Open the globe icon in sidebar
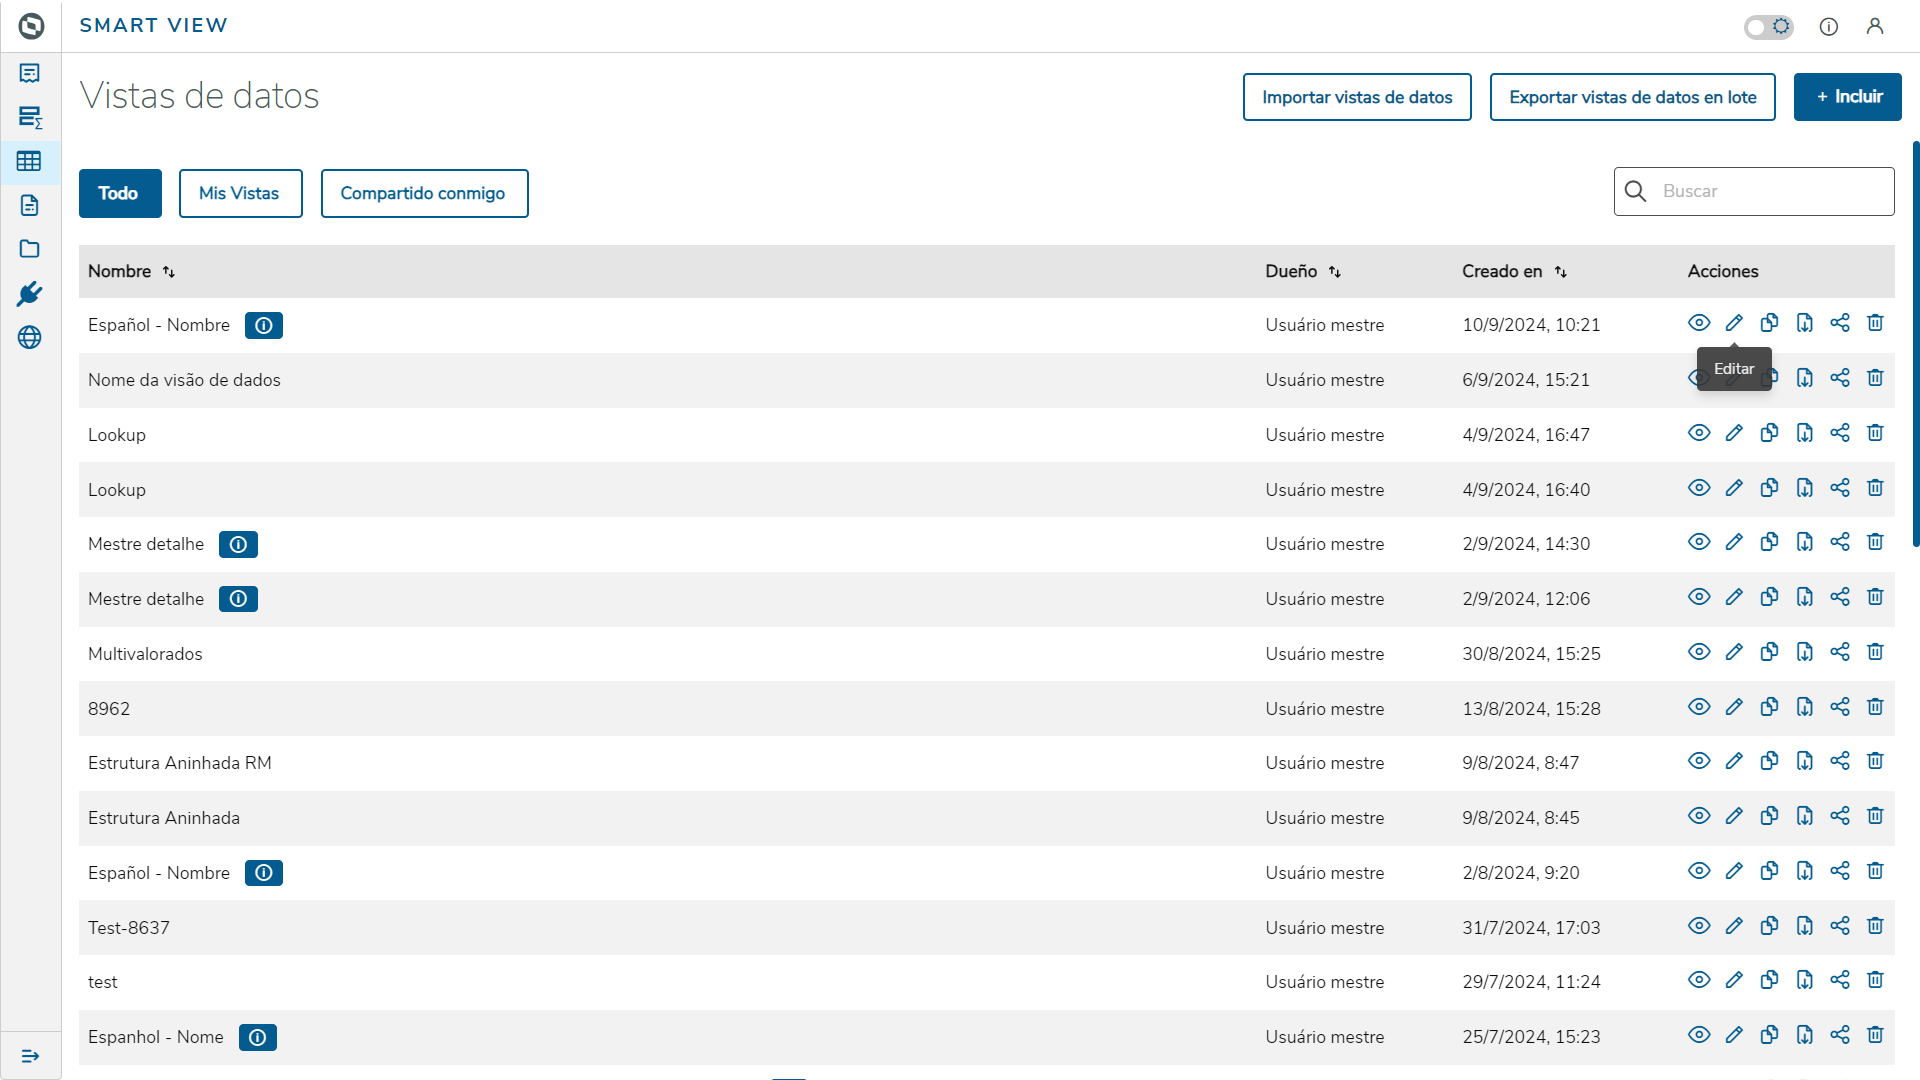1920x1080 pixels. click(x=29, y=338)
